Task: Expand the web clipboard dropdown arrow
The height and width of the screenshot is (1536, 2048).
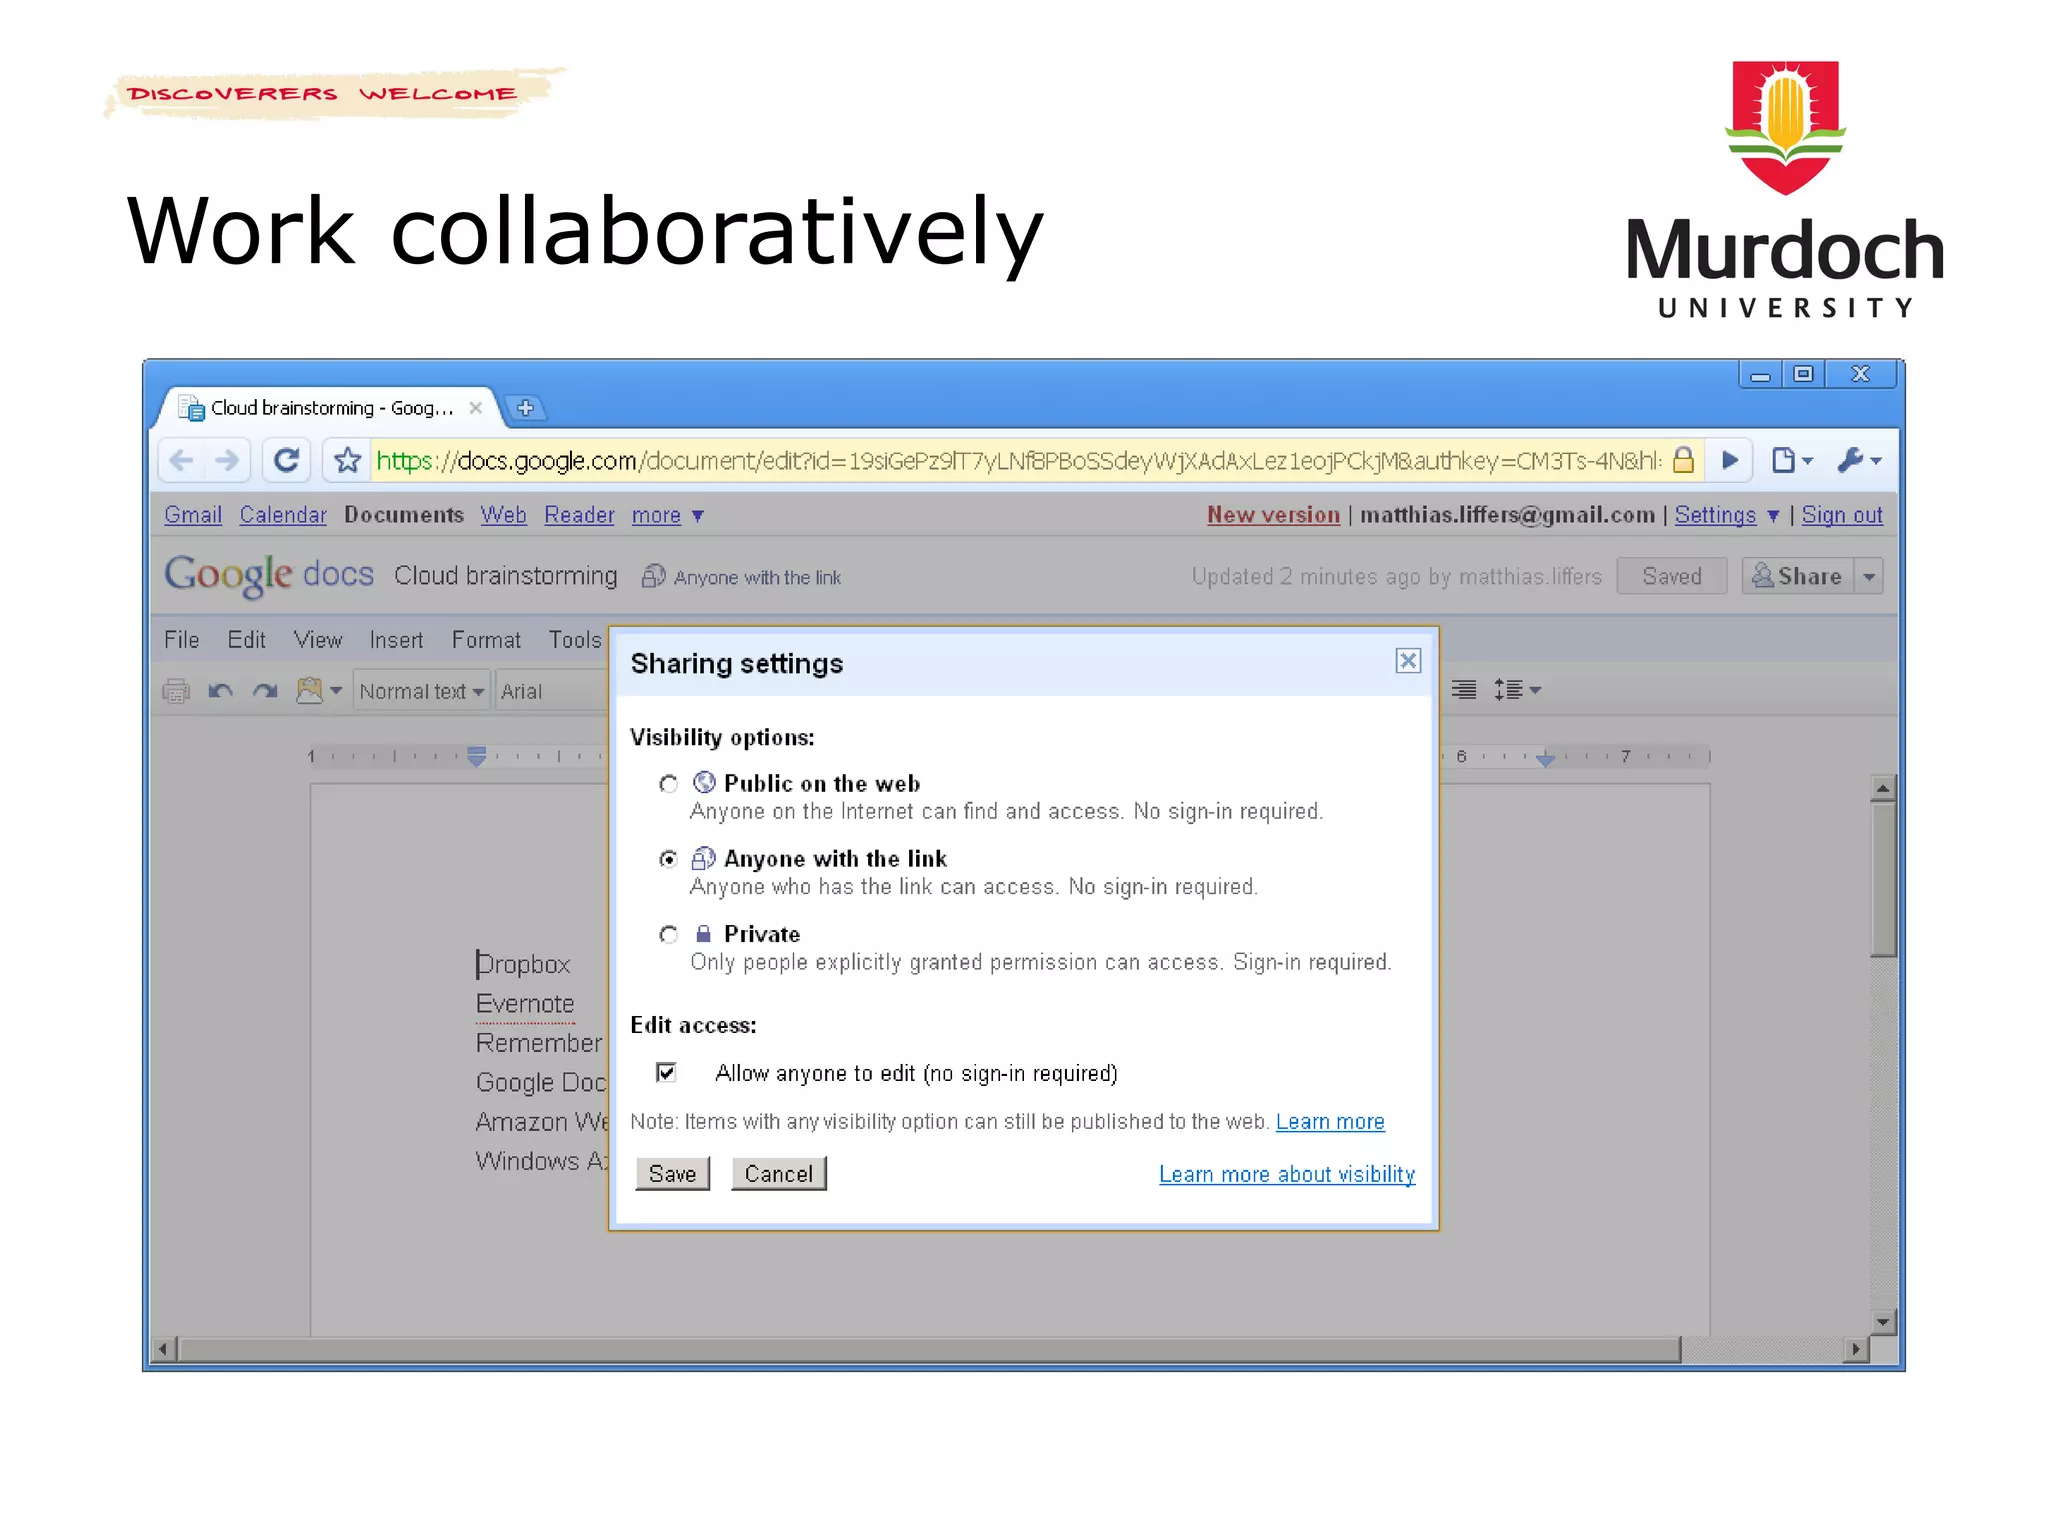Action: (x=336, y=691)
